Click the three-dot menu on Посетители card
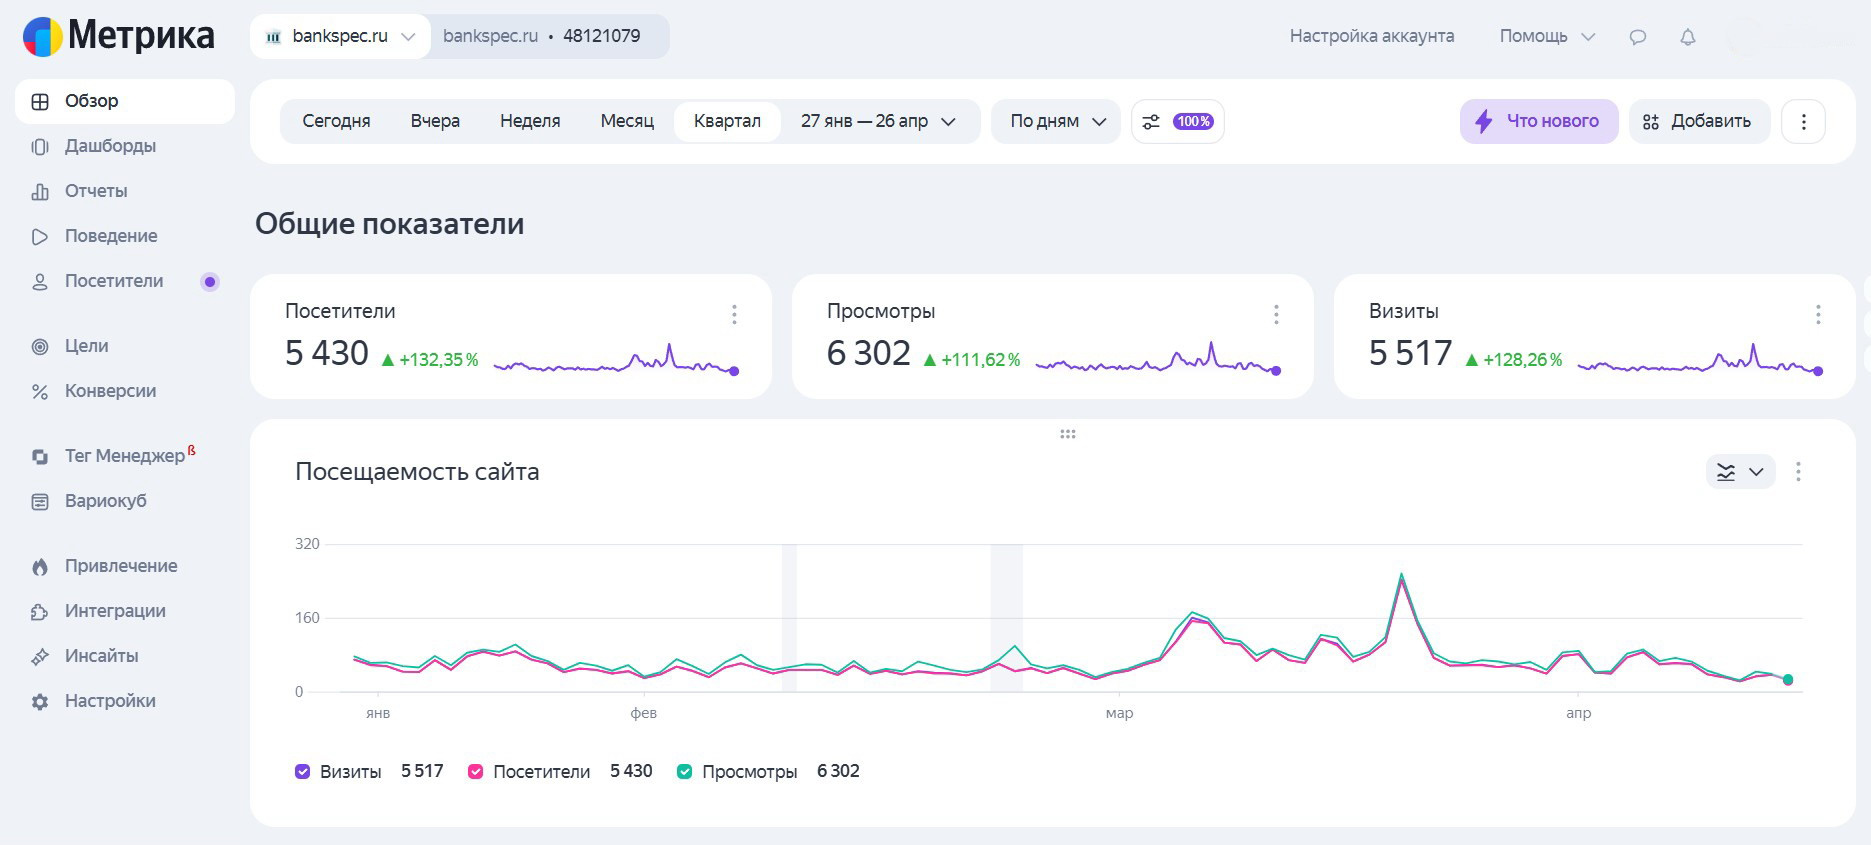Image resolution: width=1871 pixels, height=845 pixels. pos(734,315)
